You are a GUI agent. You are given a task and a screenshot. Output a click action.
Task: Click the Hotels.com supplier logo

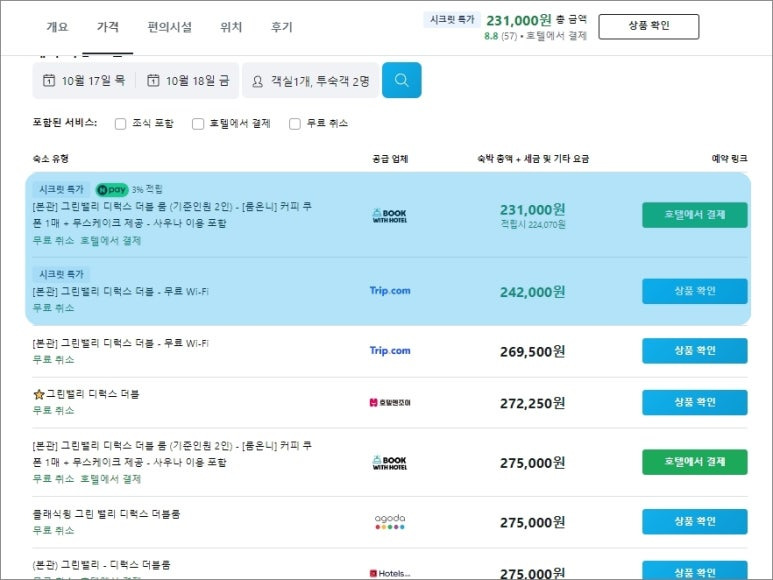coord(390,574)
